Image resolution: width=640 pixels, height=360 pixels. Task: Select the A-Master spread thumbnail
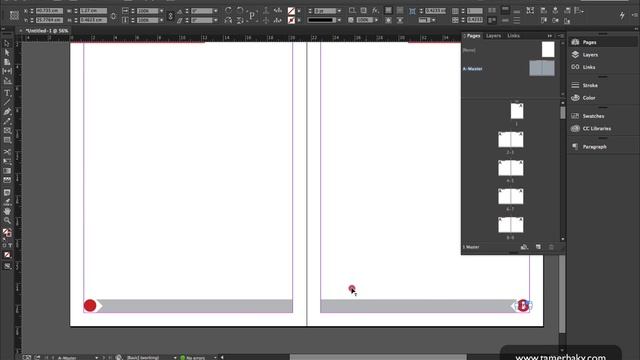(x=542, y=68)
